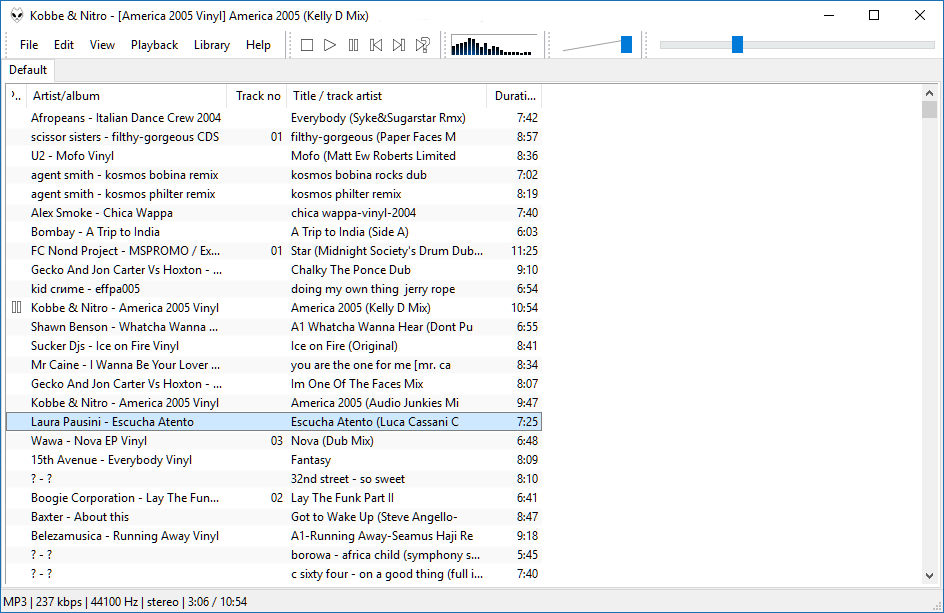The width and height of the screenshot is (944, 613).
Task: Click the seek bar position handle
Action: coord(737,44)
